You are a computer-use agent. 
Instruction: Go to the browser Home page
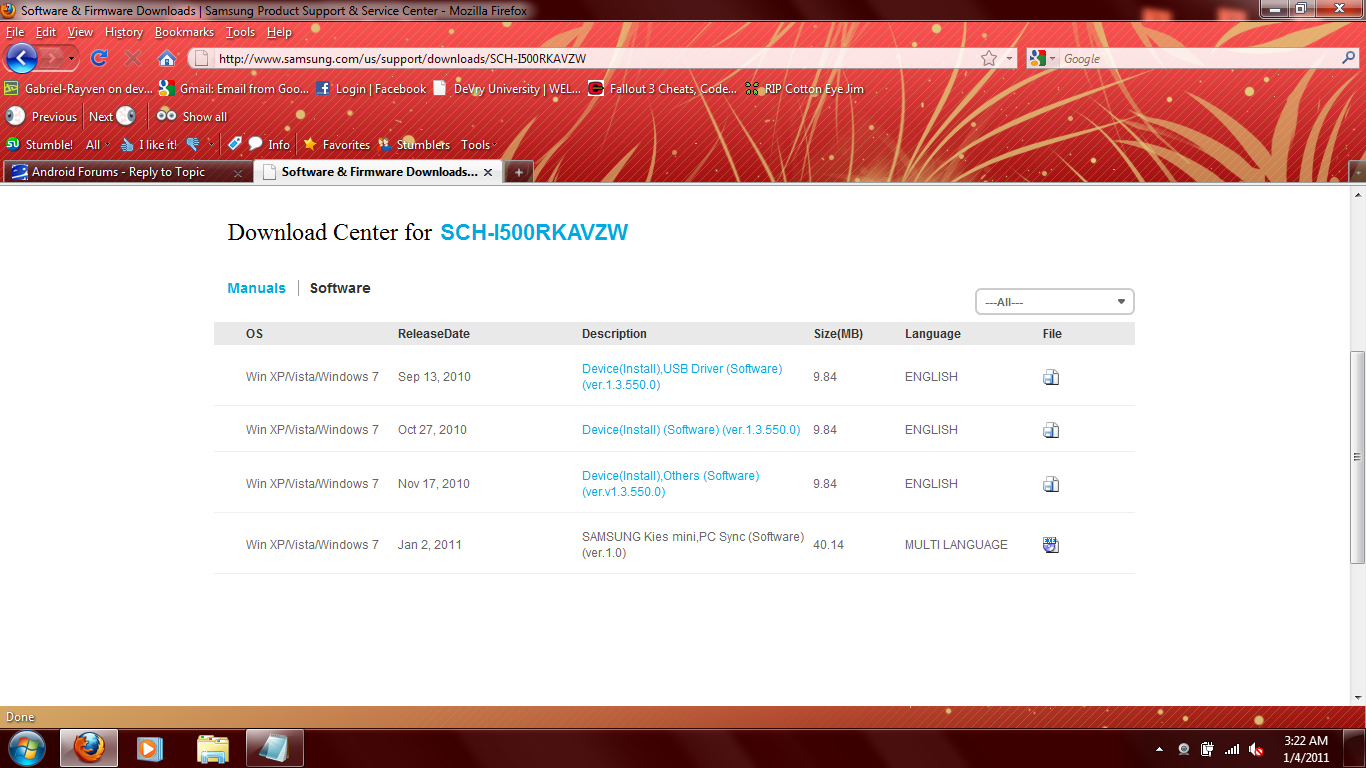pos(167,58)
